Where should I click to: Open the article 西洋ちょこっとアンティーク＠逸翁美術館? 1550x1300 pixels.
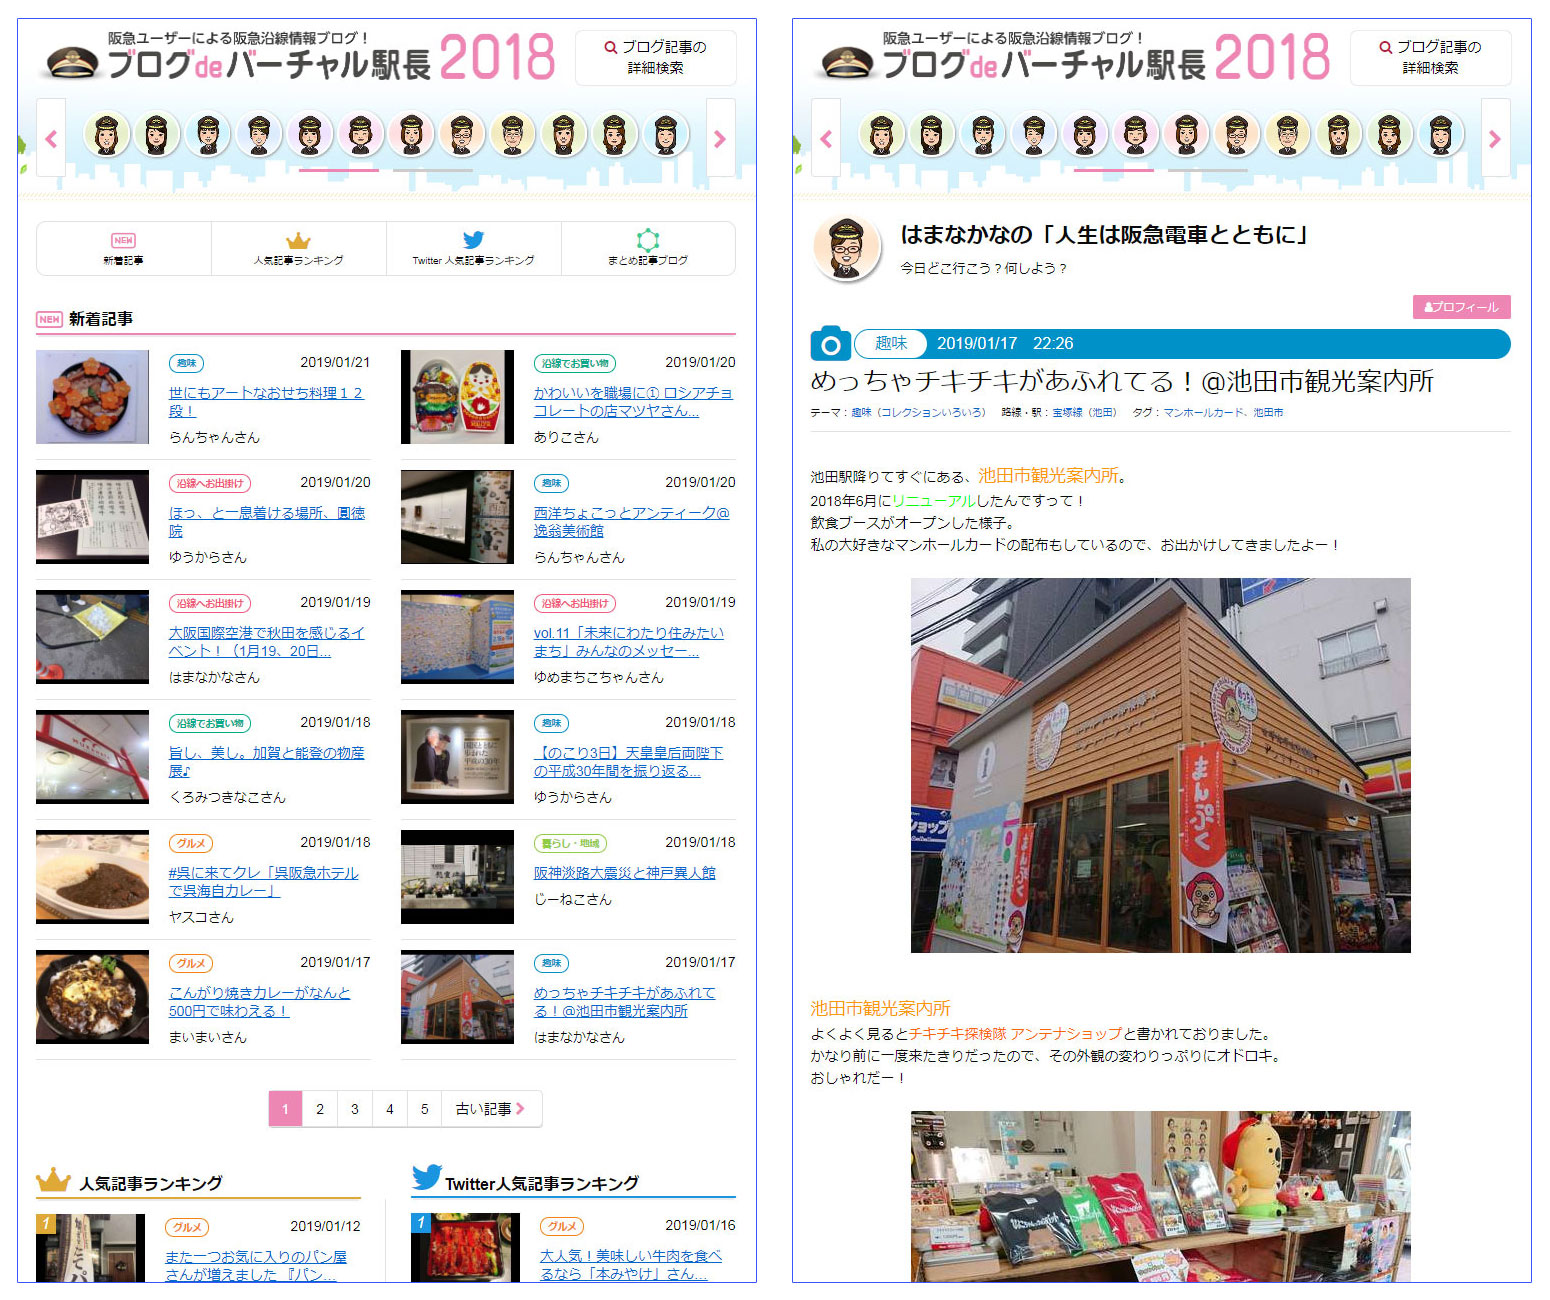632,521
